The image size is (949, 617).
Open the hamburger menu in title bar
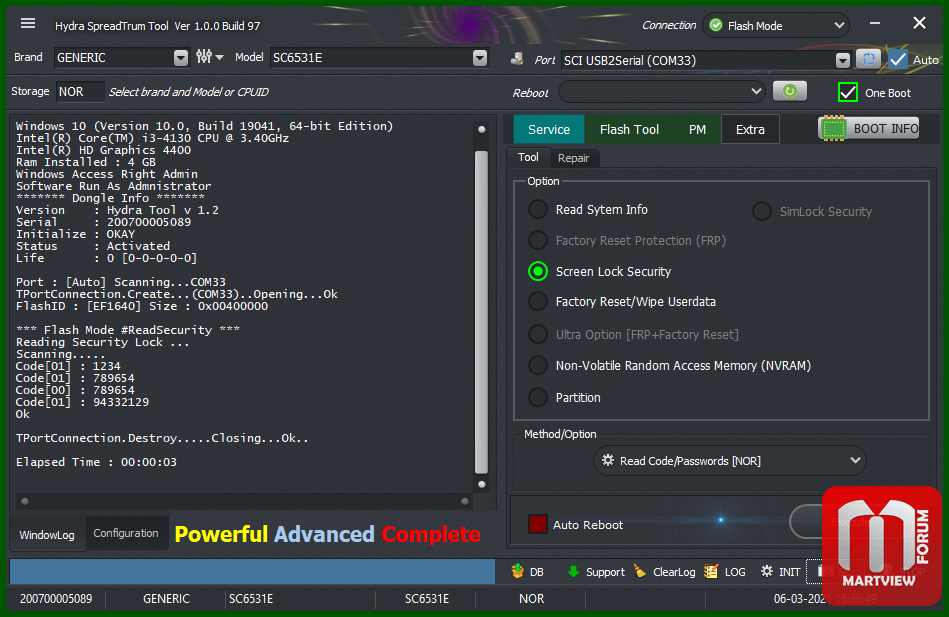pos(28,24)
